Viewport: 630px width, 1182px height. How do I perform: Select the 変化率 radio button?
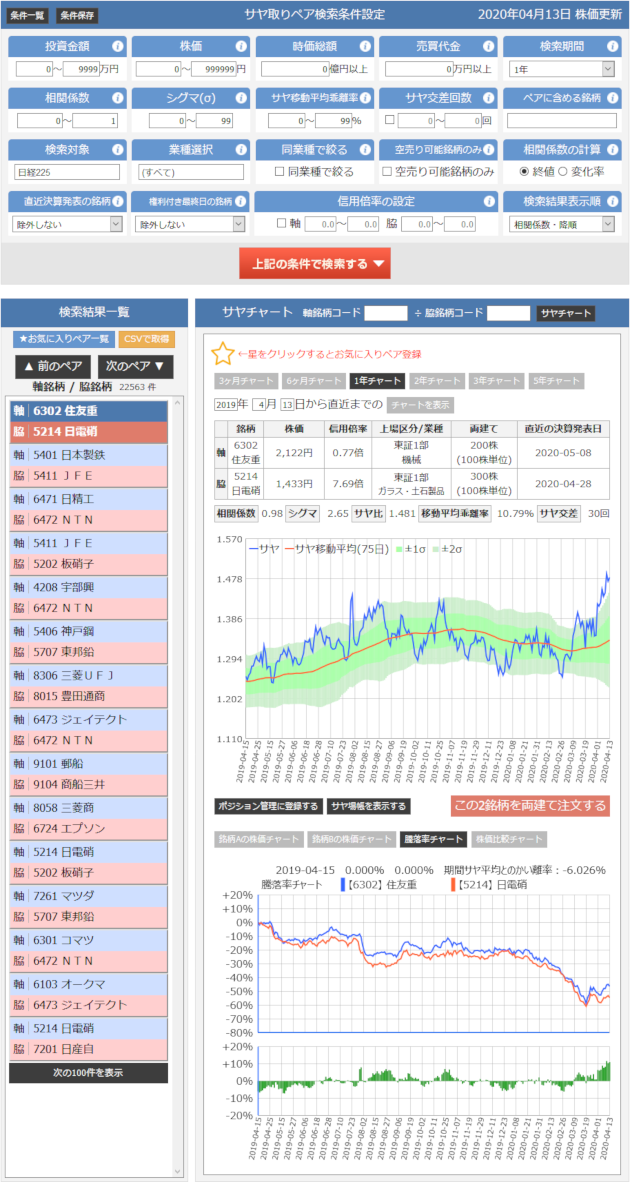point(564,172)
